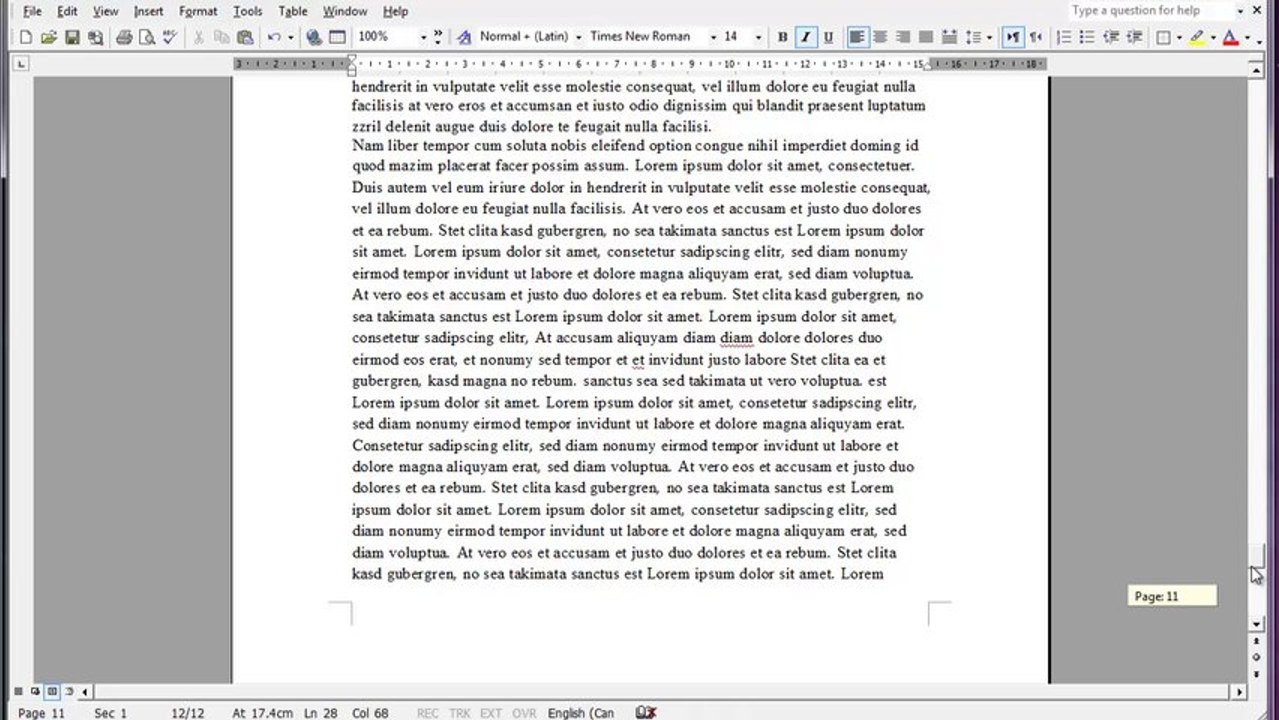Open the File menu
Image resolution: width=1279 pixels, height=720 pixels.
32,11
